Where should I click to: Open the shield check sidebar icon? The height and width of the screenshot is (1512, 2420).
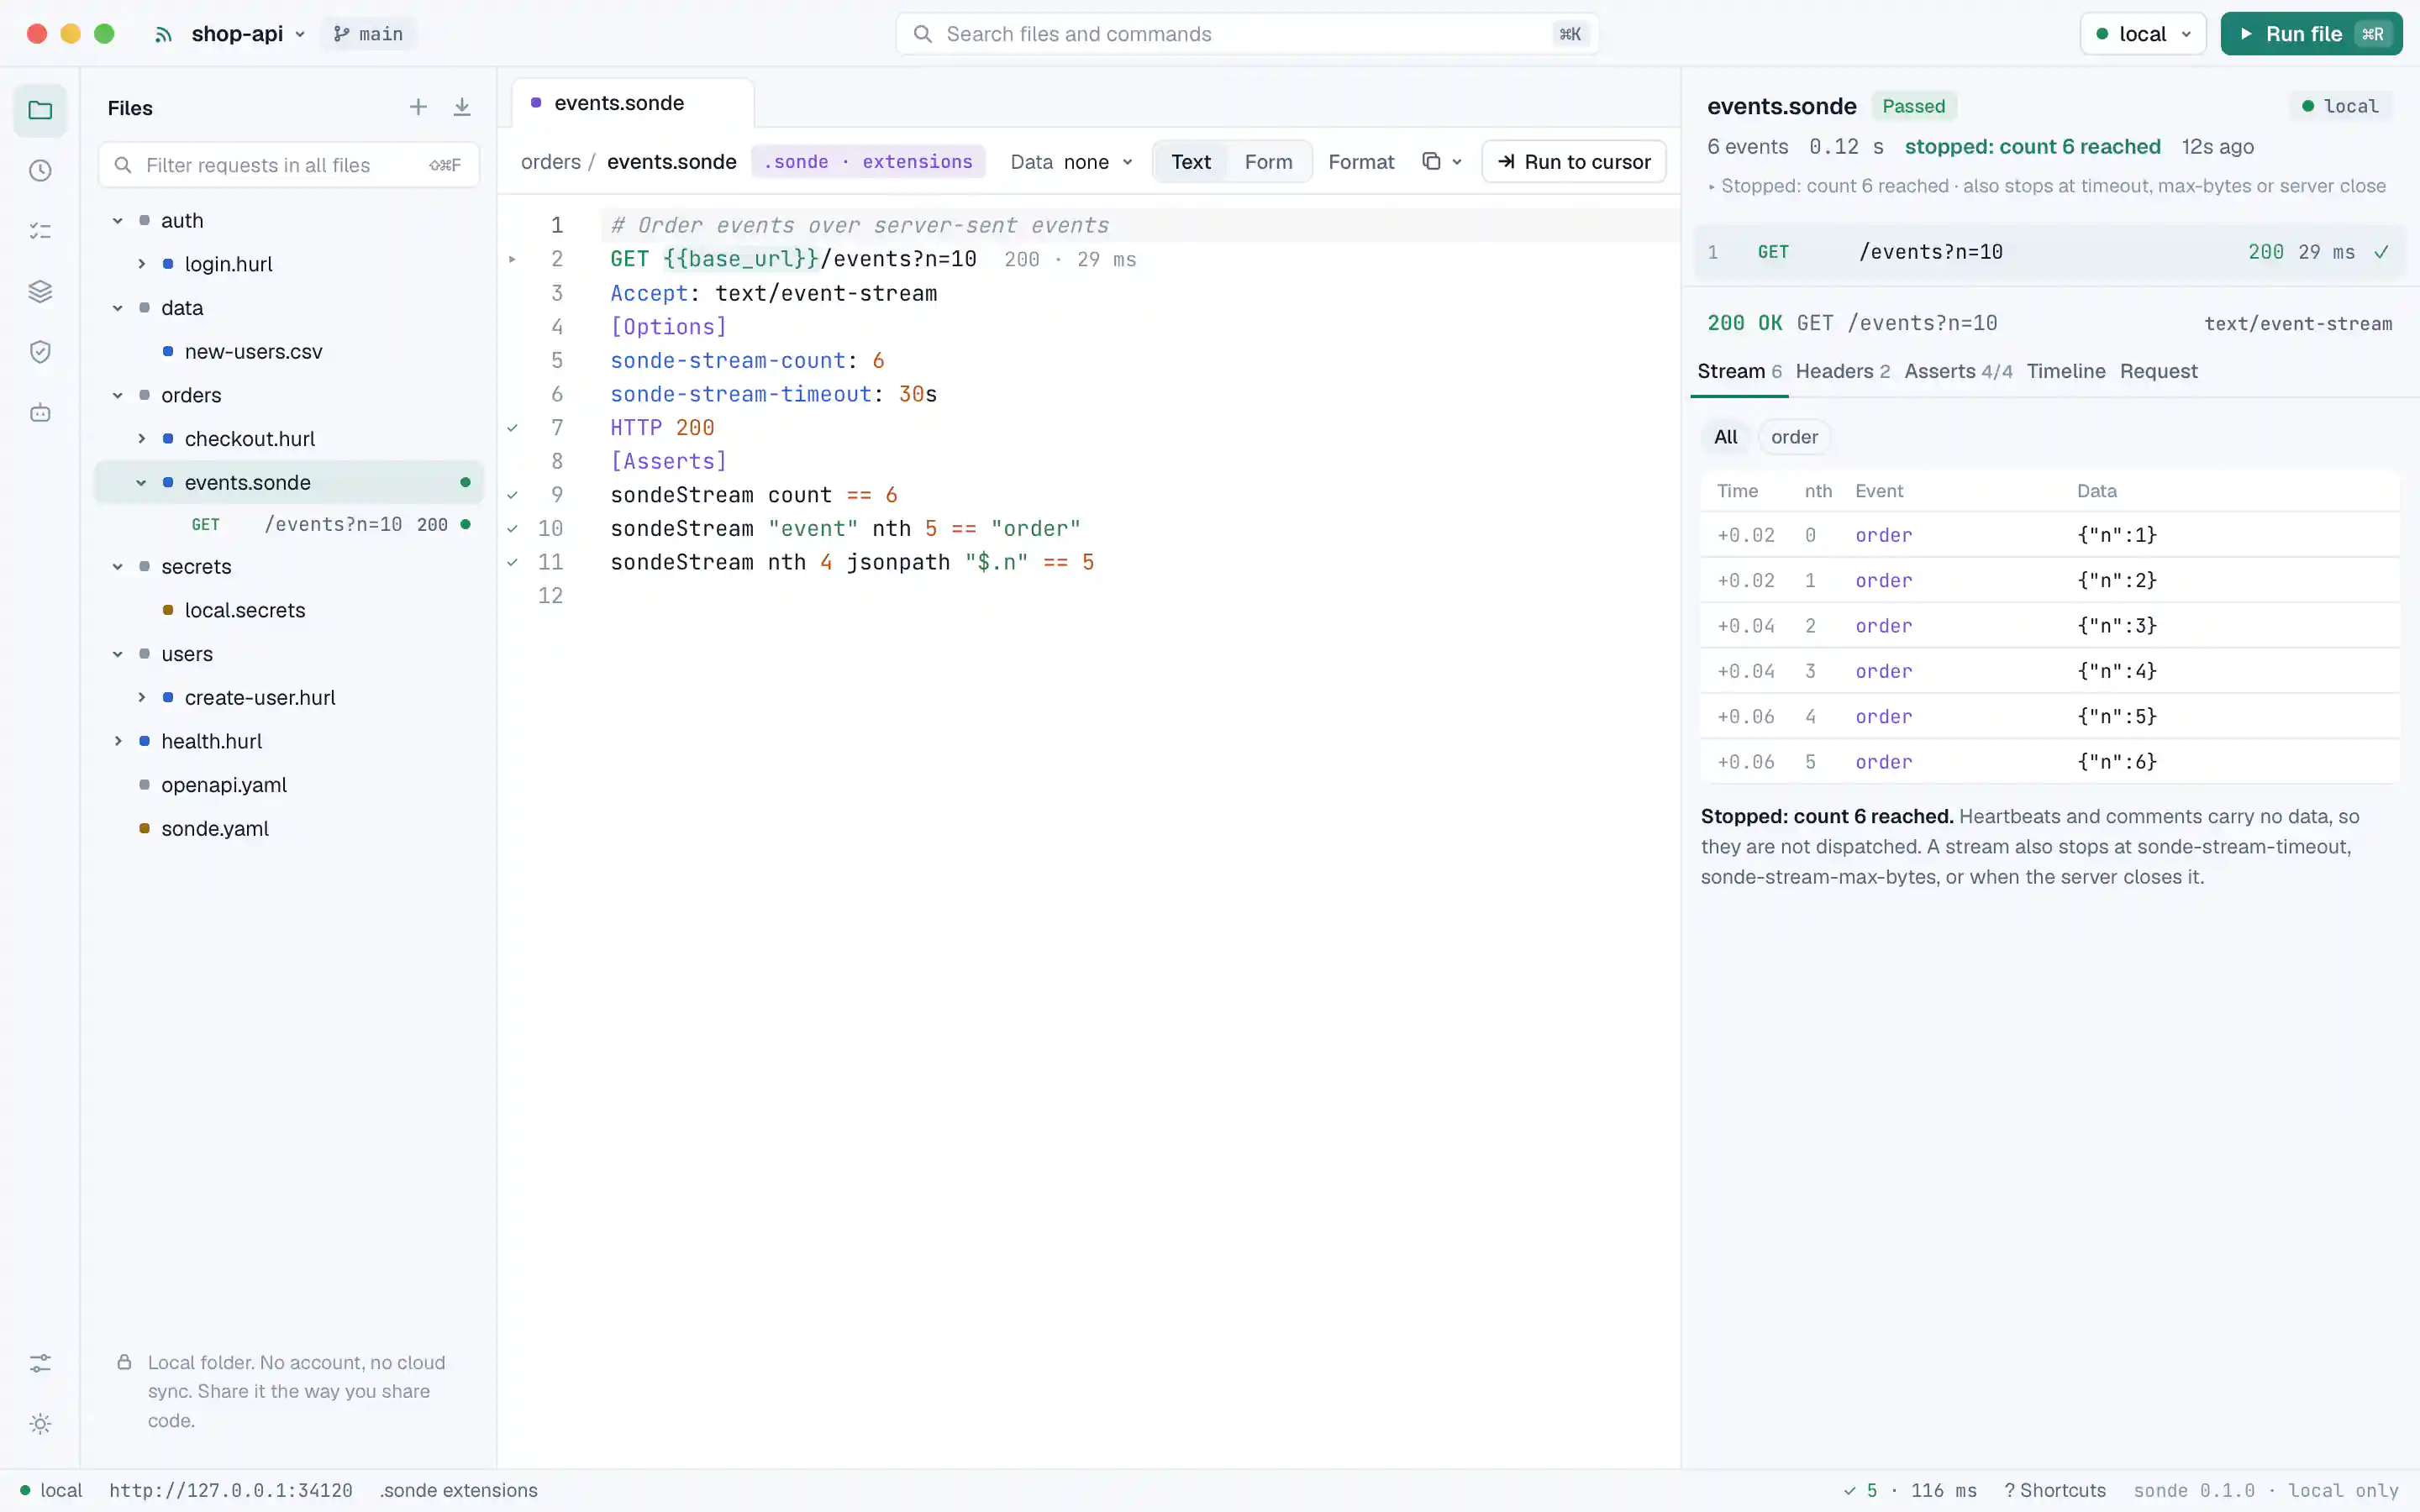click(x=40, y=352)
